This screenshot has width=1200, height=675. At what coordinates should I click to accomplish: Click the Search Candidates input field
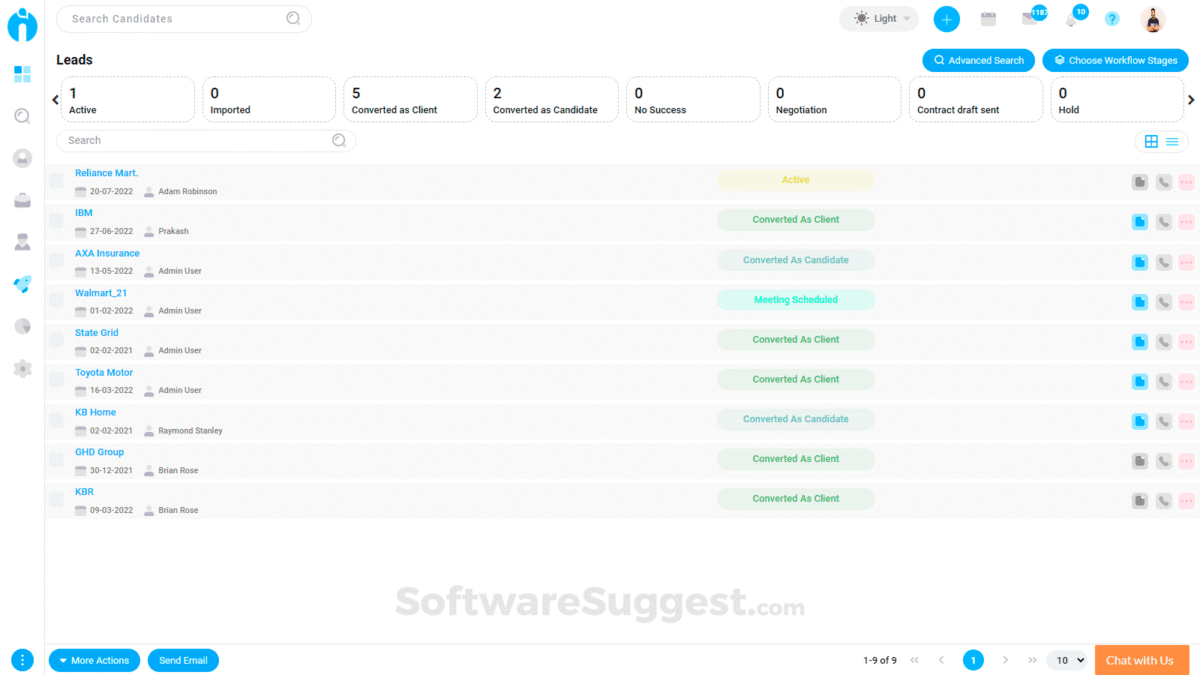click(x=175, y=19)
